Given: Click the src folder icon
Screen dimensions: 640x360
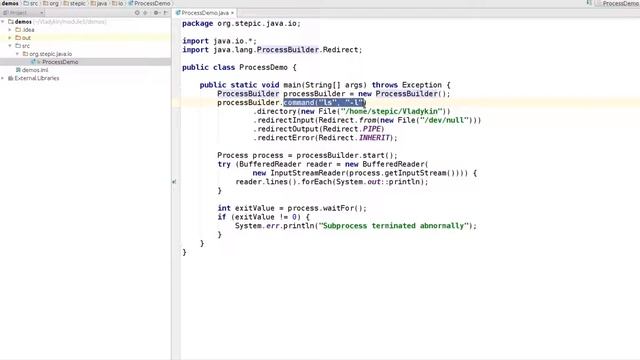Looking at the screenshot, I should (x=18, y=46).
